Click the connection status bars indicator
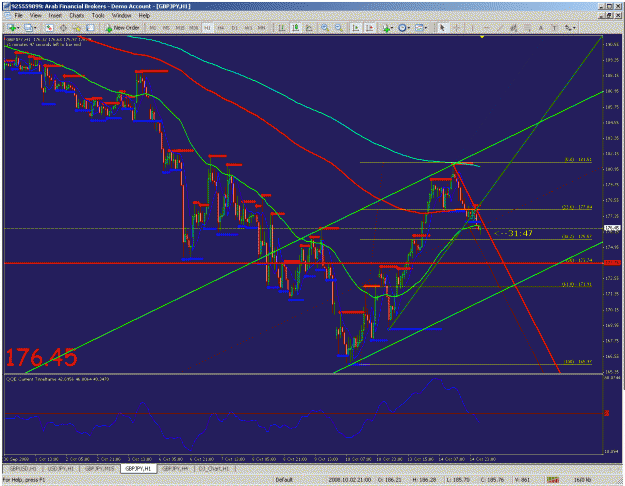625x486 pixels. tap(552, 480)
